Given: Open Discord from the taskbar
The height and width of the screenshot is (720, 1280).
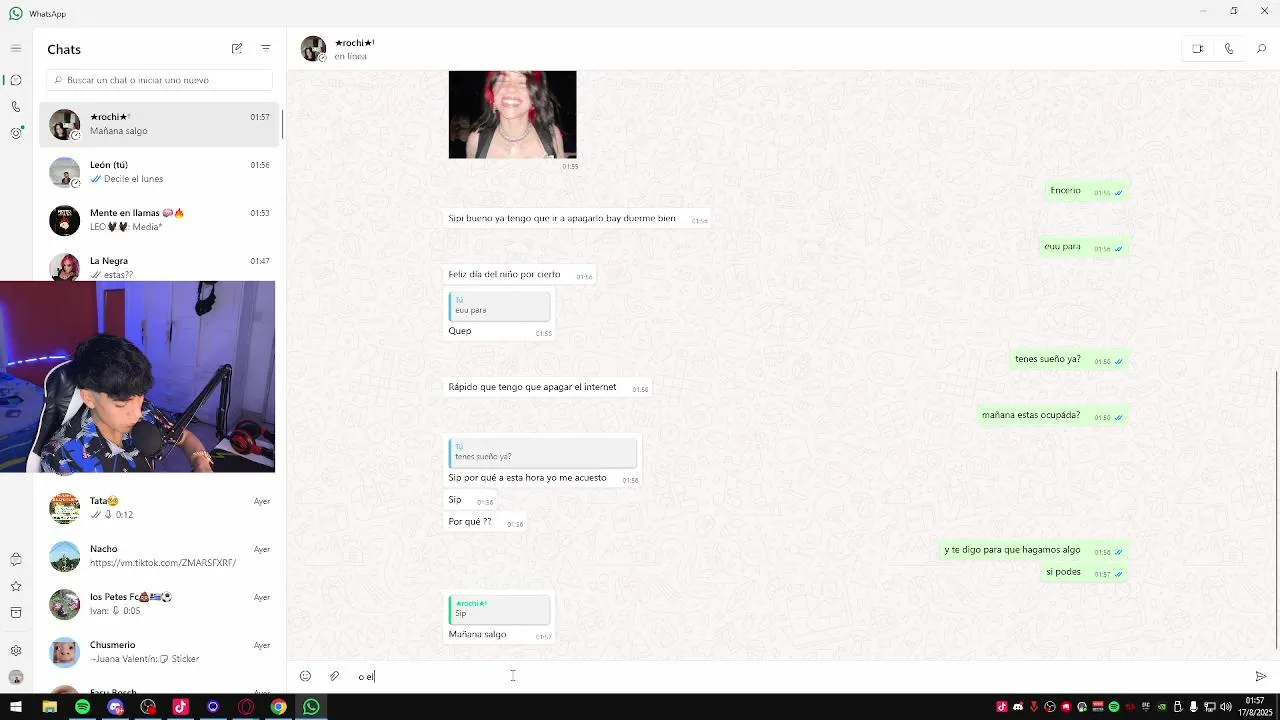Looking at the screenshot, I should click(115, 707).
